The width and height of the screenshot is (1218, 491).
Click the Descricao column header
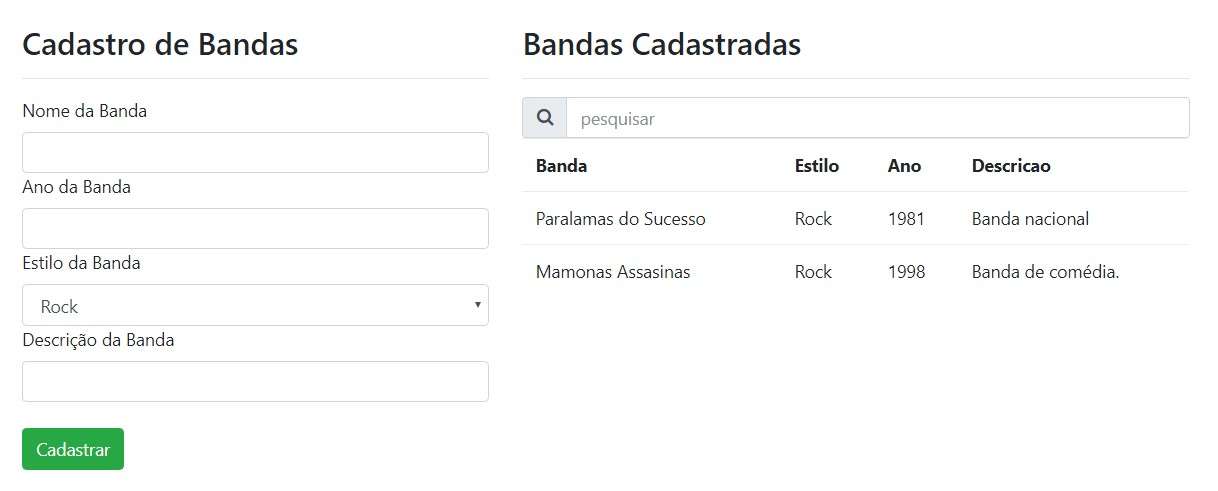pyautogui.click(x=1011, y=166)
